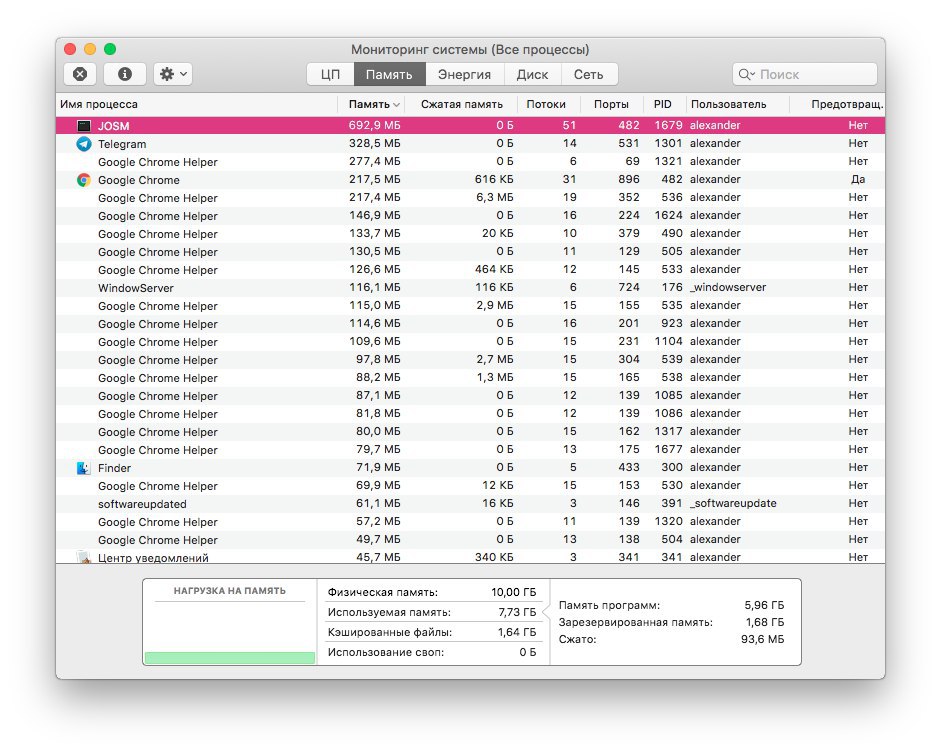Select Chrome Helper with PID 1104
The width and height of the screenshot is (941, 753).
158,342
